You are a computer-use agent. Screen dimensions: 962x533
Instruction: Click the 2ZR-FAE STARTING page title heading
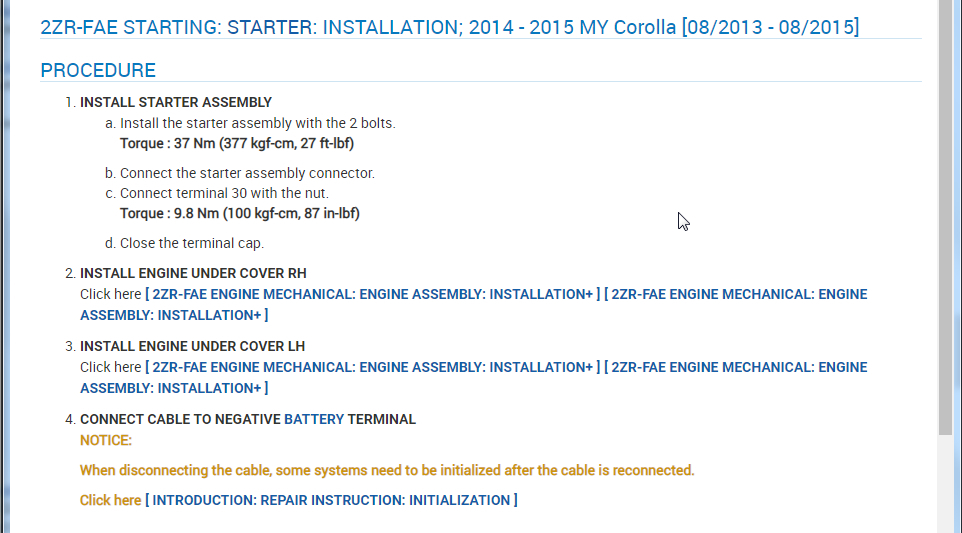[x=449, y=27]
